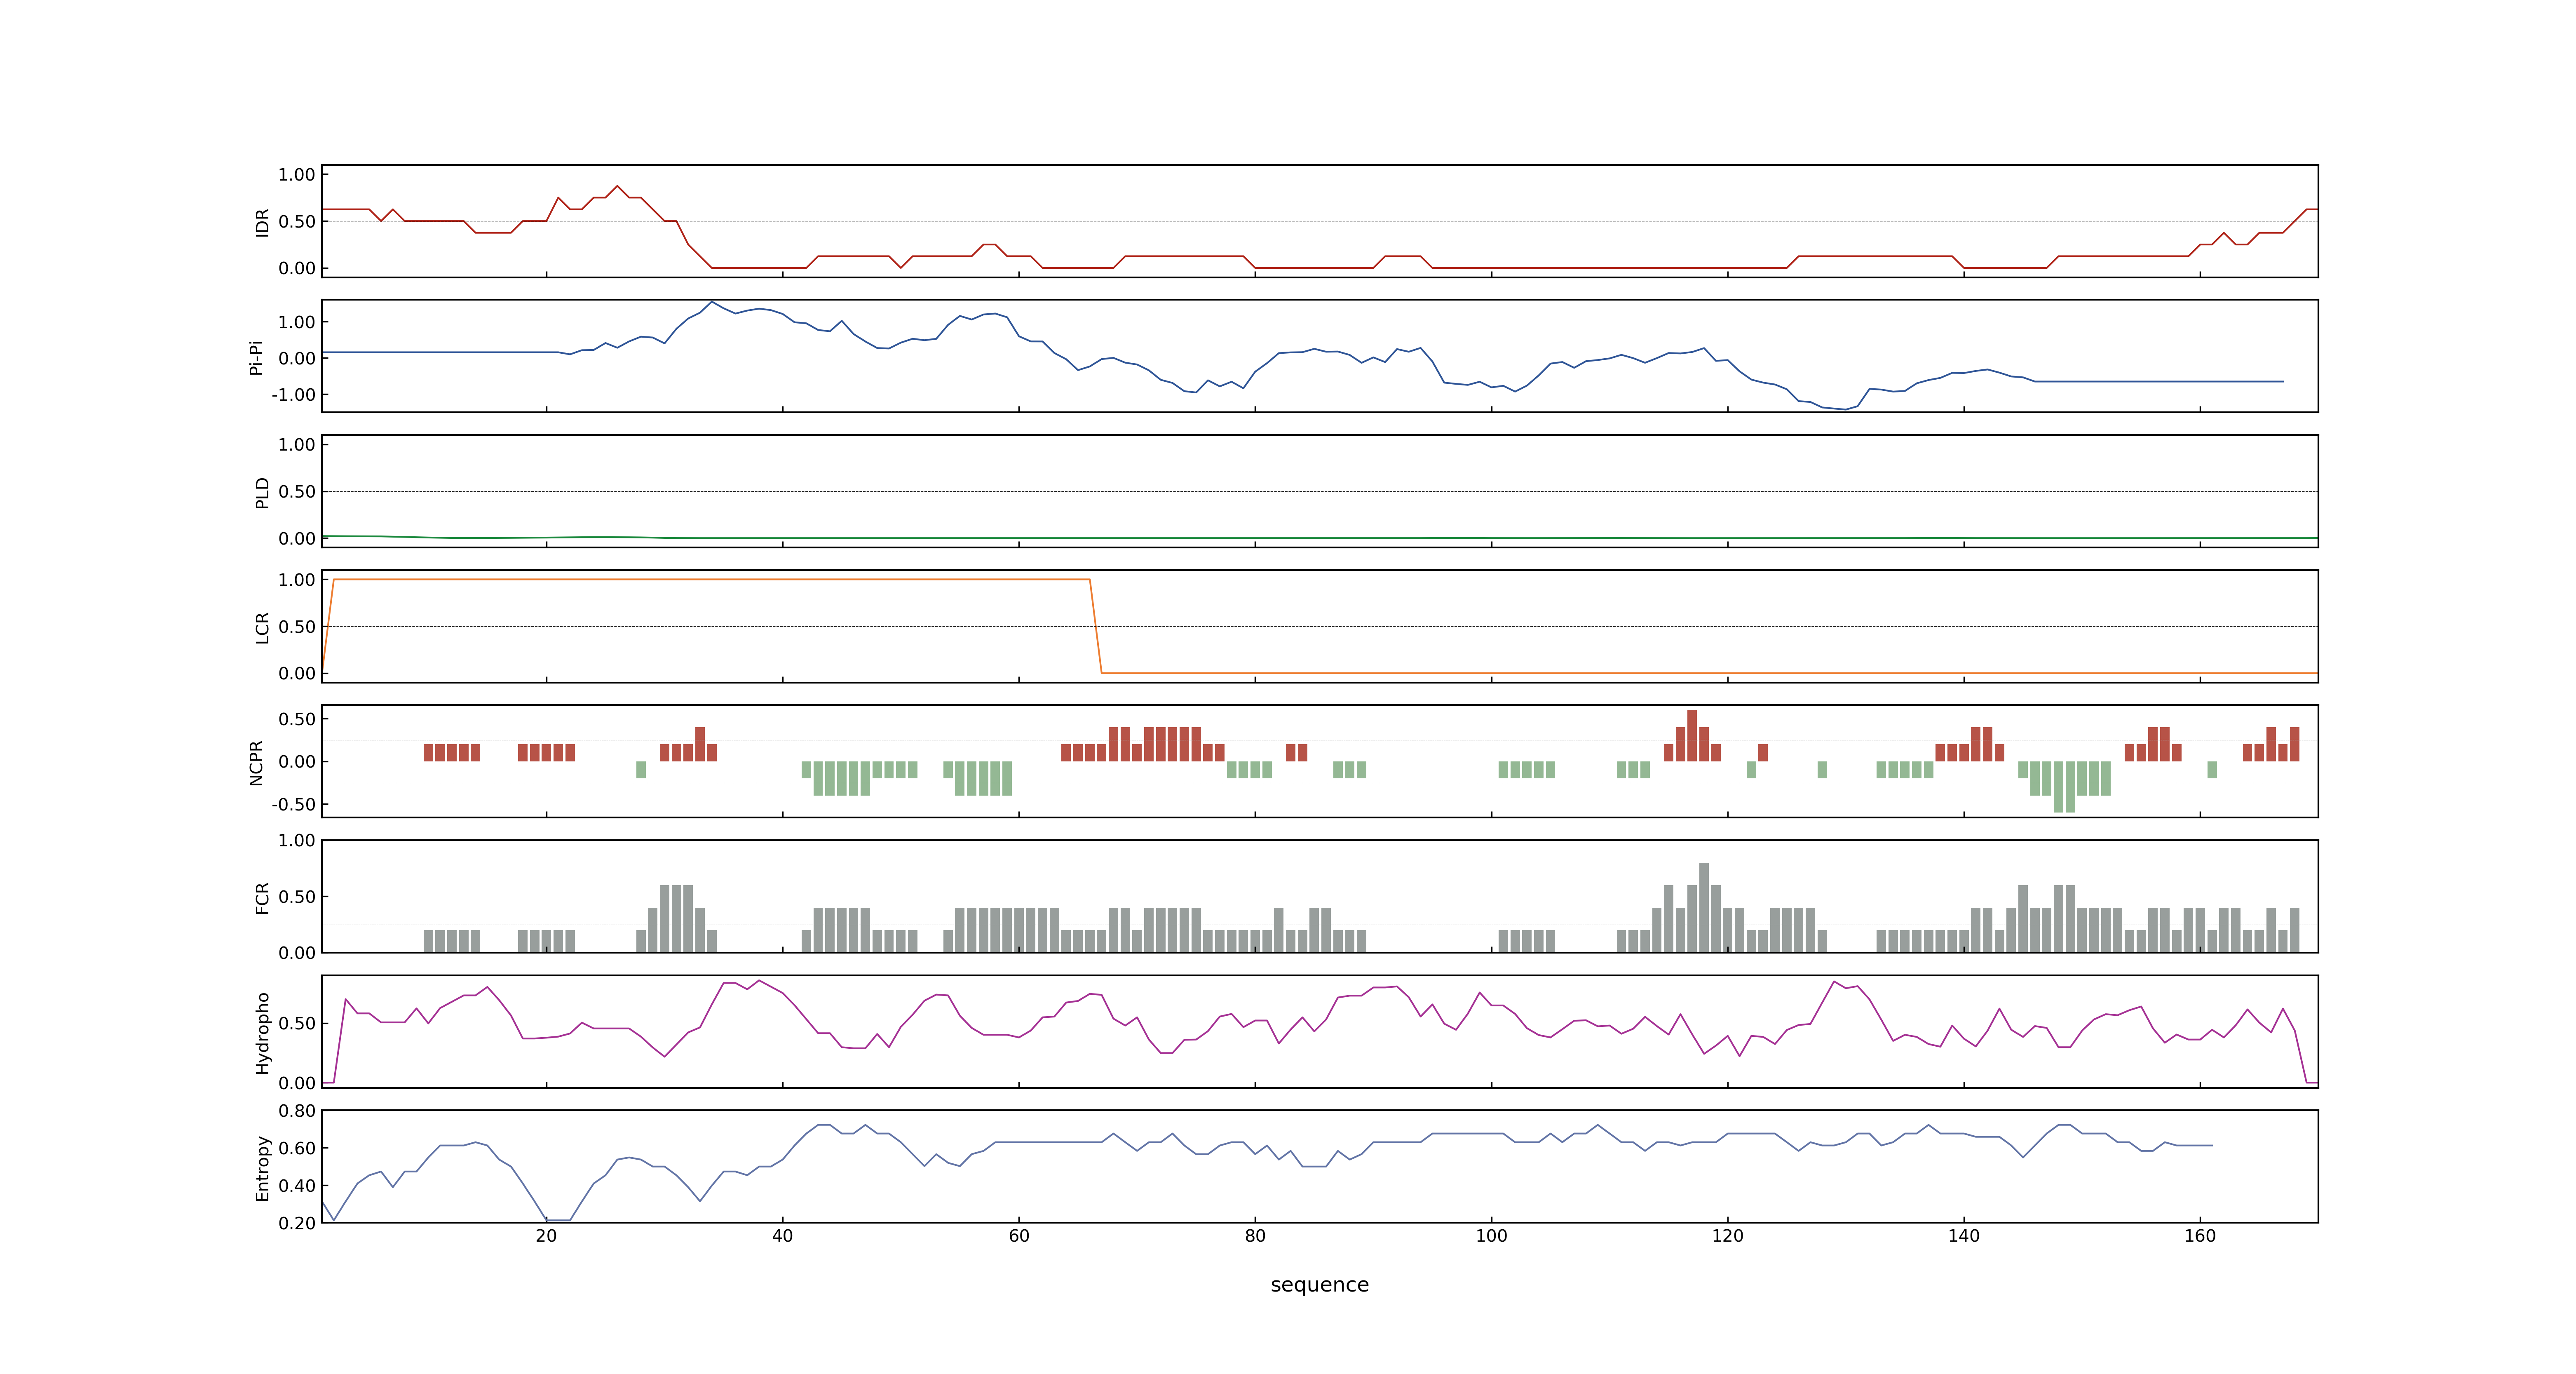2576x1374 pixels.
Task: Click the 0.50 tick on PLD axis
Action: click(297, 492)
